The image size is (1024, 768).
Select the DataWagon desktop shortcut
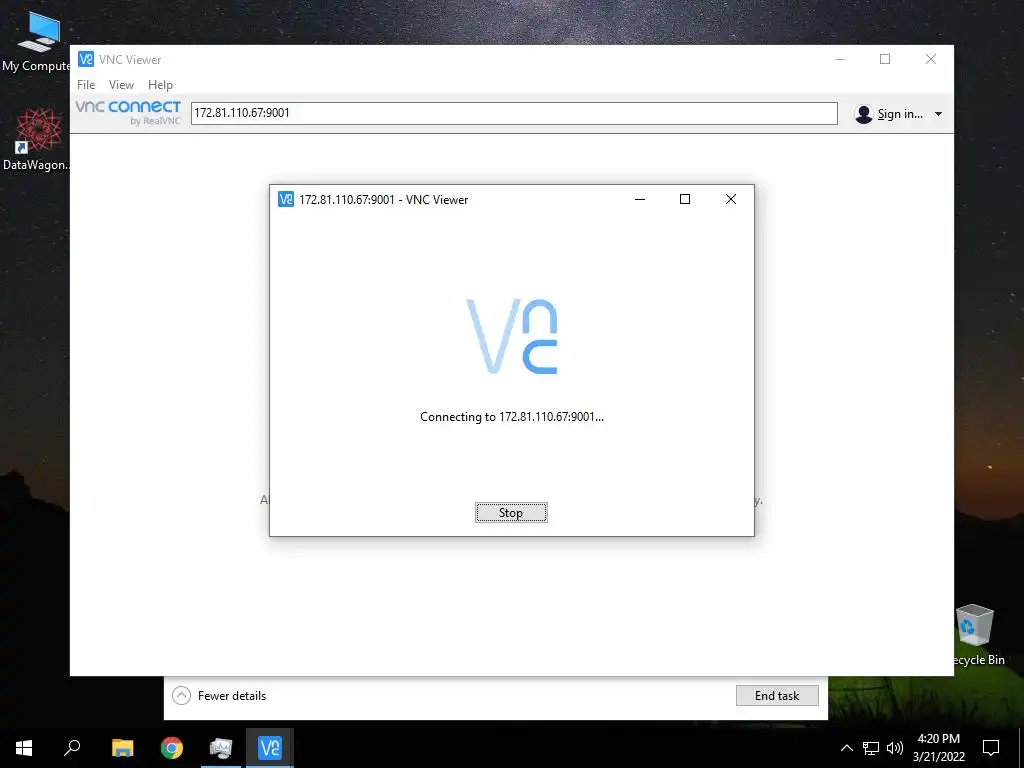pos(36,139)
